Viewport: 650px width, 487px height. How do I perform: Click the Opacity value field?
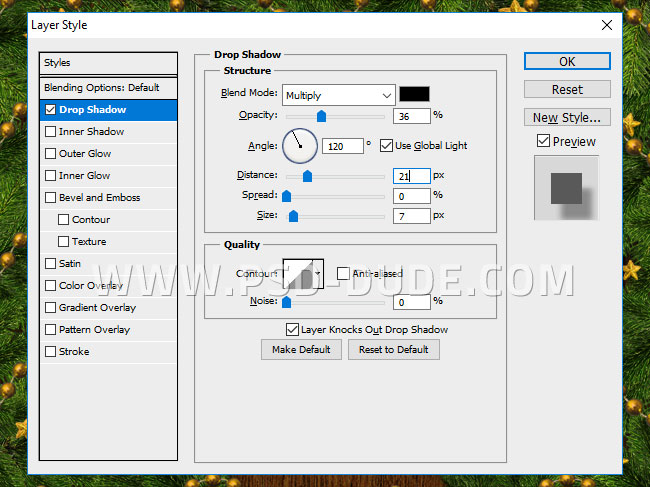(x=412, y=116)
